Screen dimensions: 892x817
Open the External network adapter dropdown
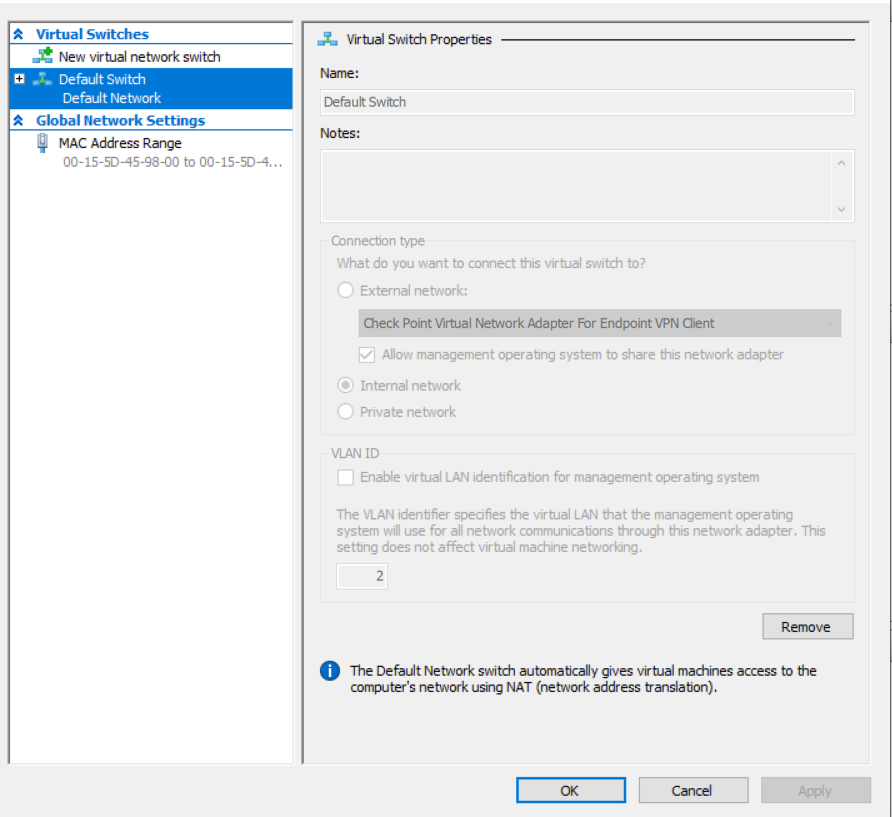coord(828,323)
